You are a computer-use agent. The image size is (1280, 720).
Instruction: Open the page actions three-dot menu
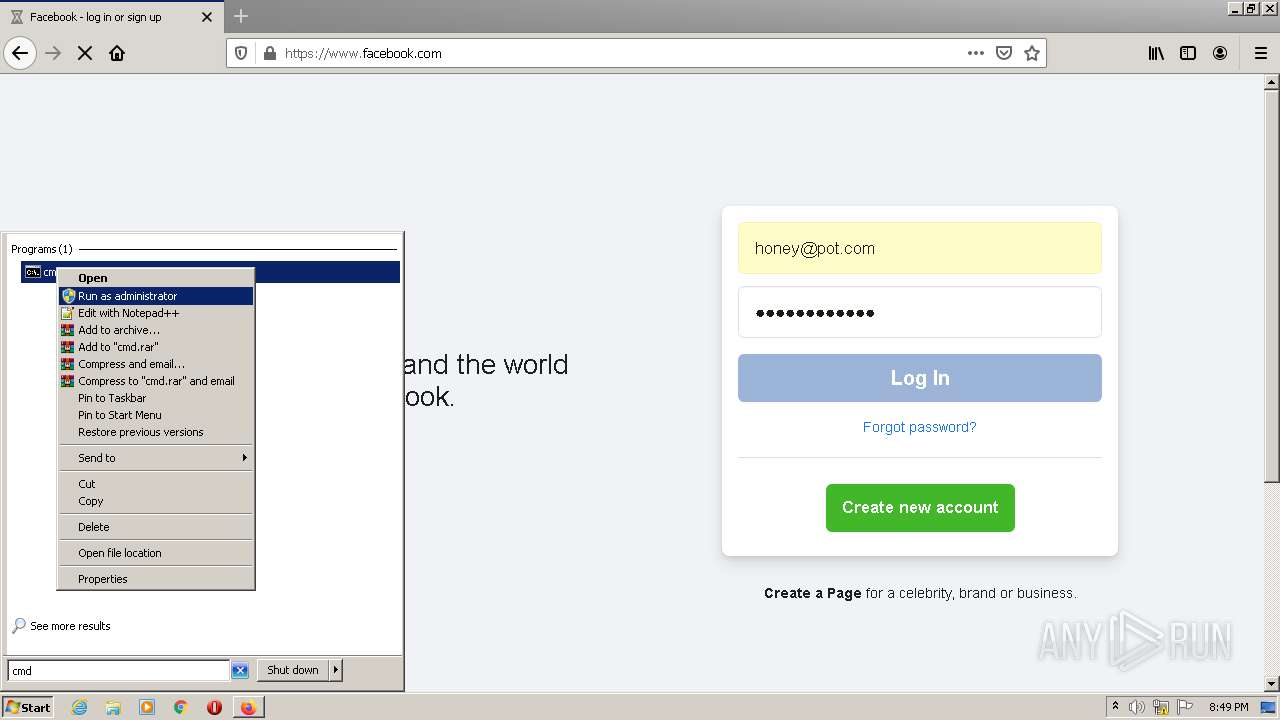(976, 53)
